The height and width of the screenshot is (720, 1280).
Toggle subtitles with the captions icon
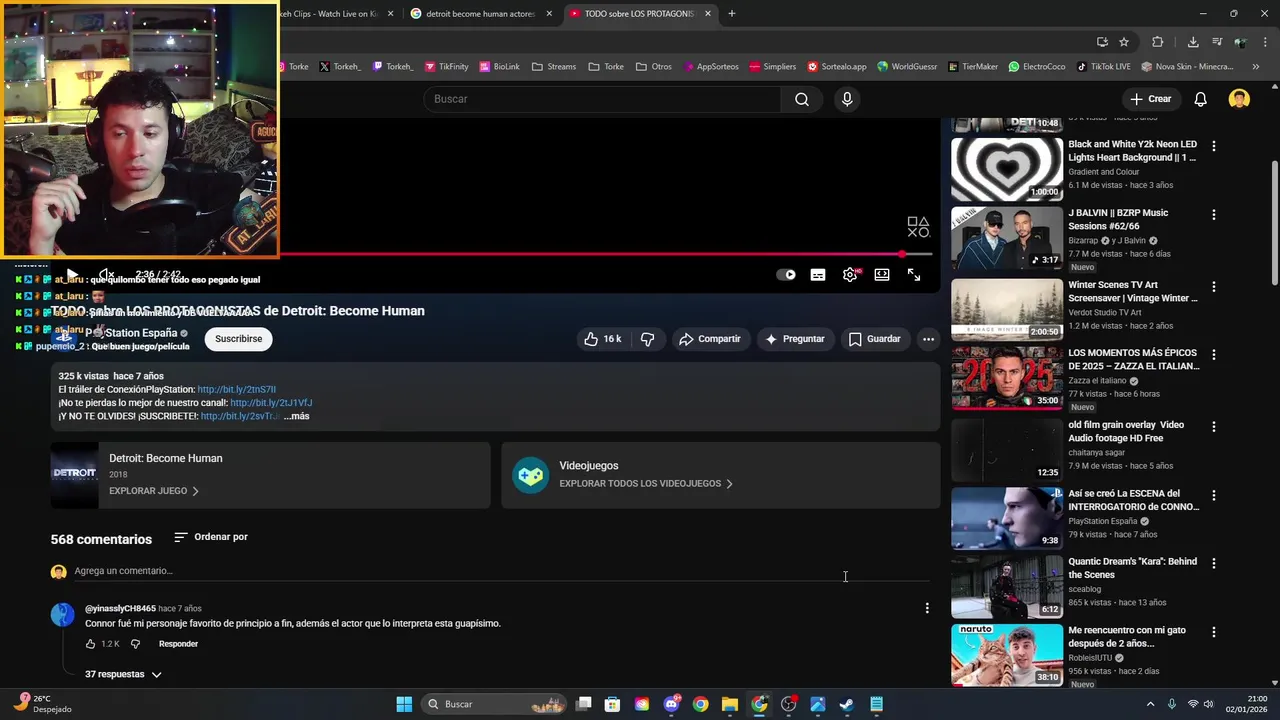click(x=818, y=275)
